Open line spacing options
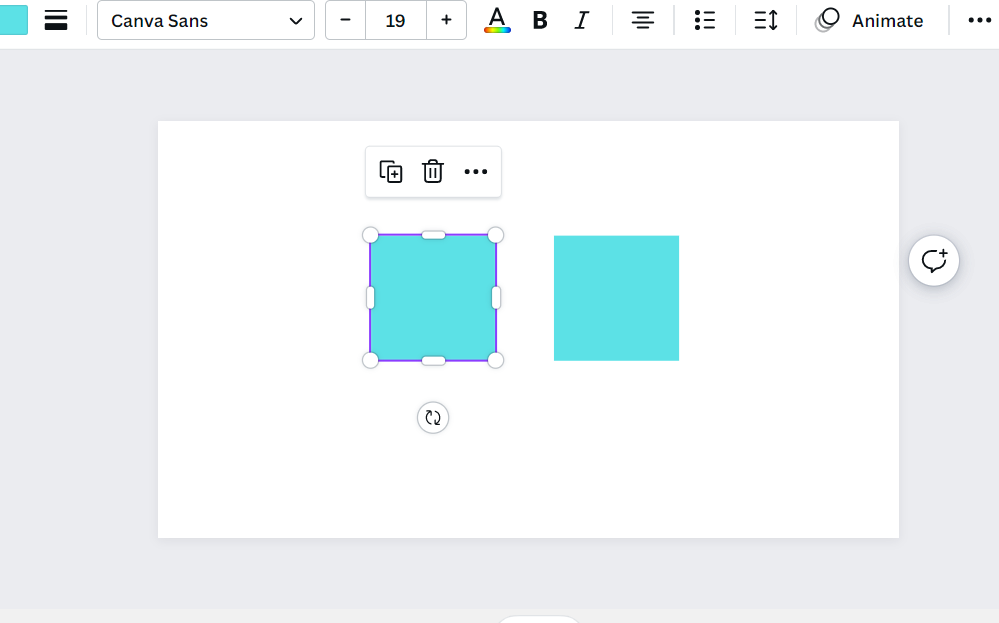 tap(766, 21)
